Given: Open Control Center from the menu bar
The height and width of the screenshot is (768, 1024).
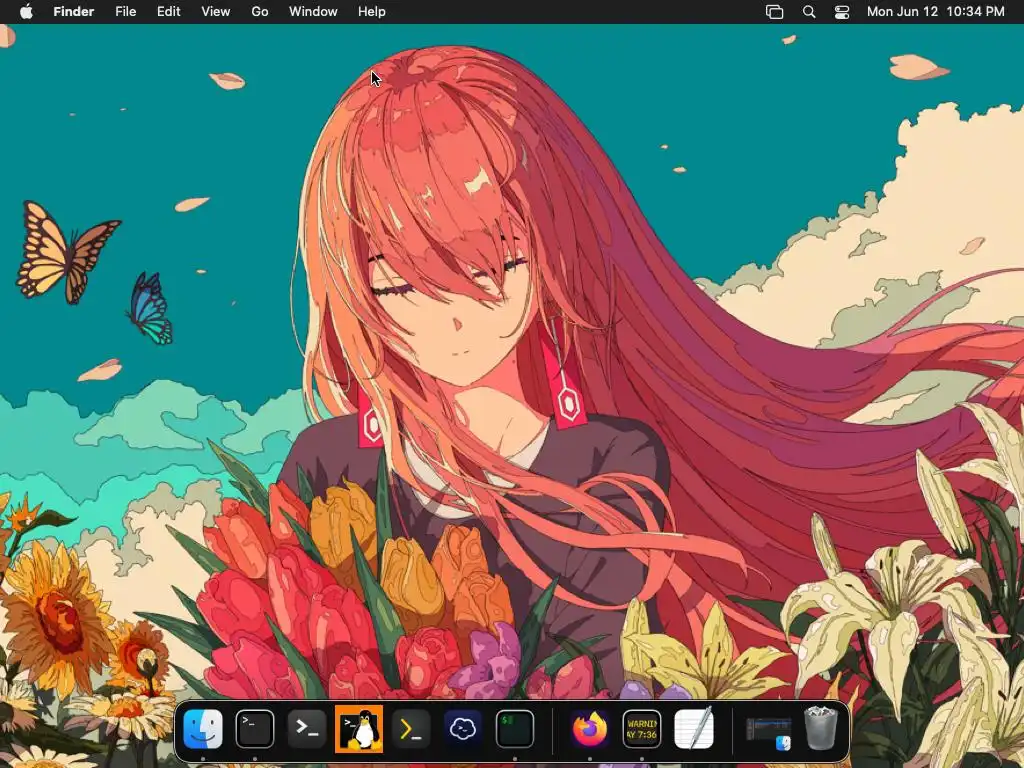Looking at the screenshot, I should (842, 12).
